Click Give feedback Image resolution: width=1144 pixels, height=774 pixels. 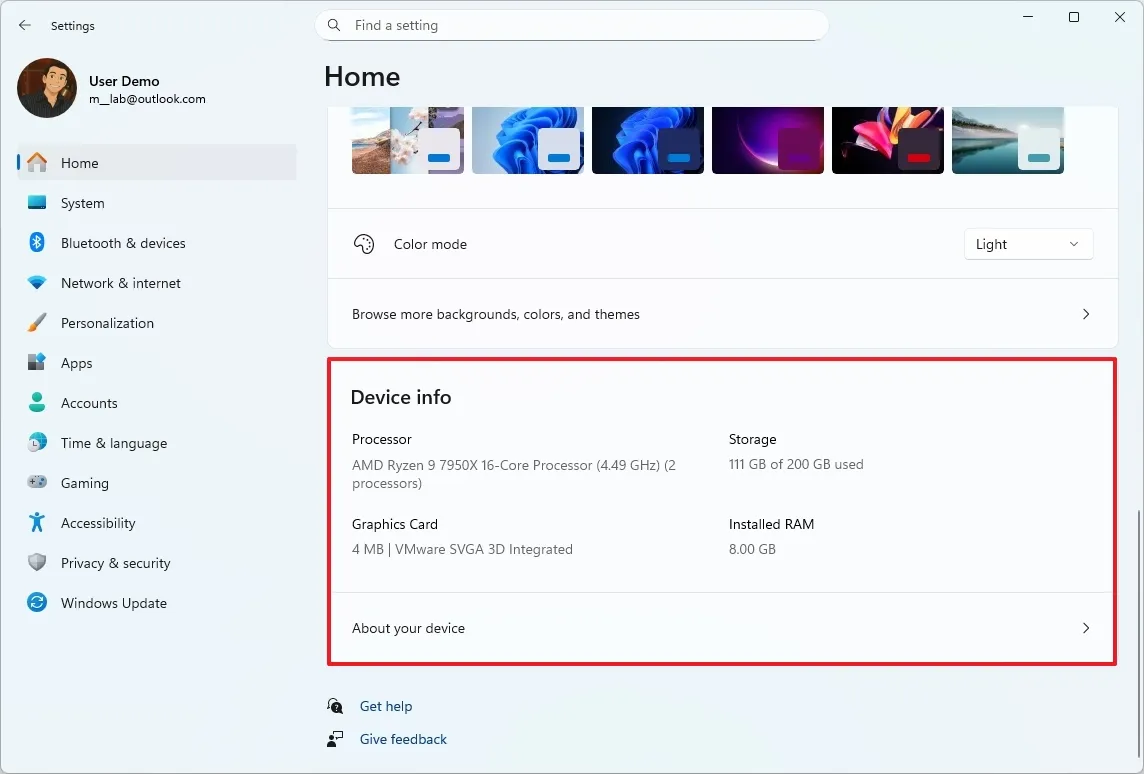(403, 739)
